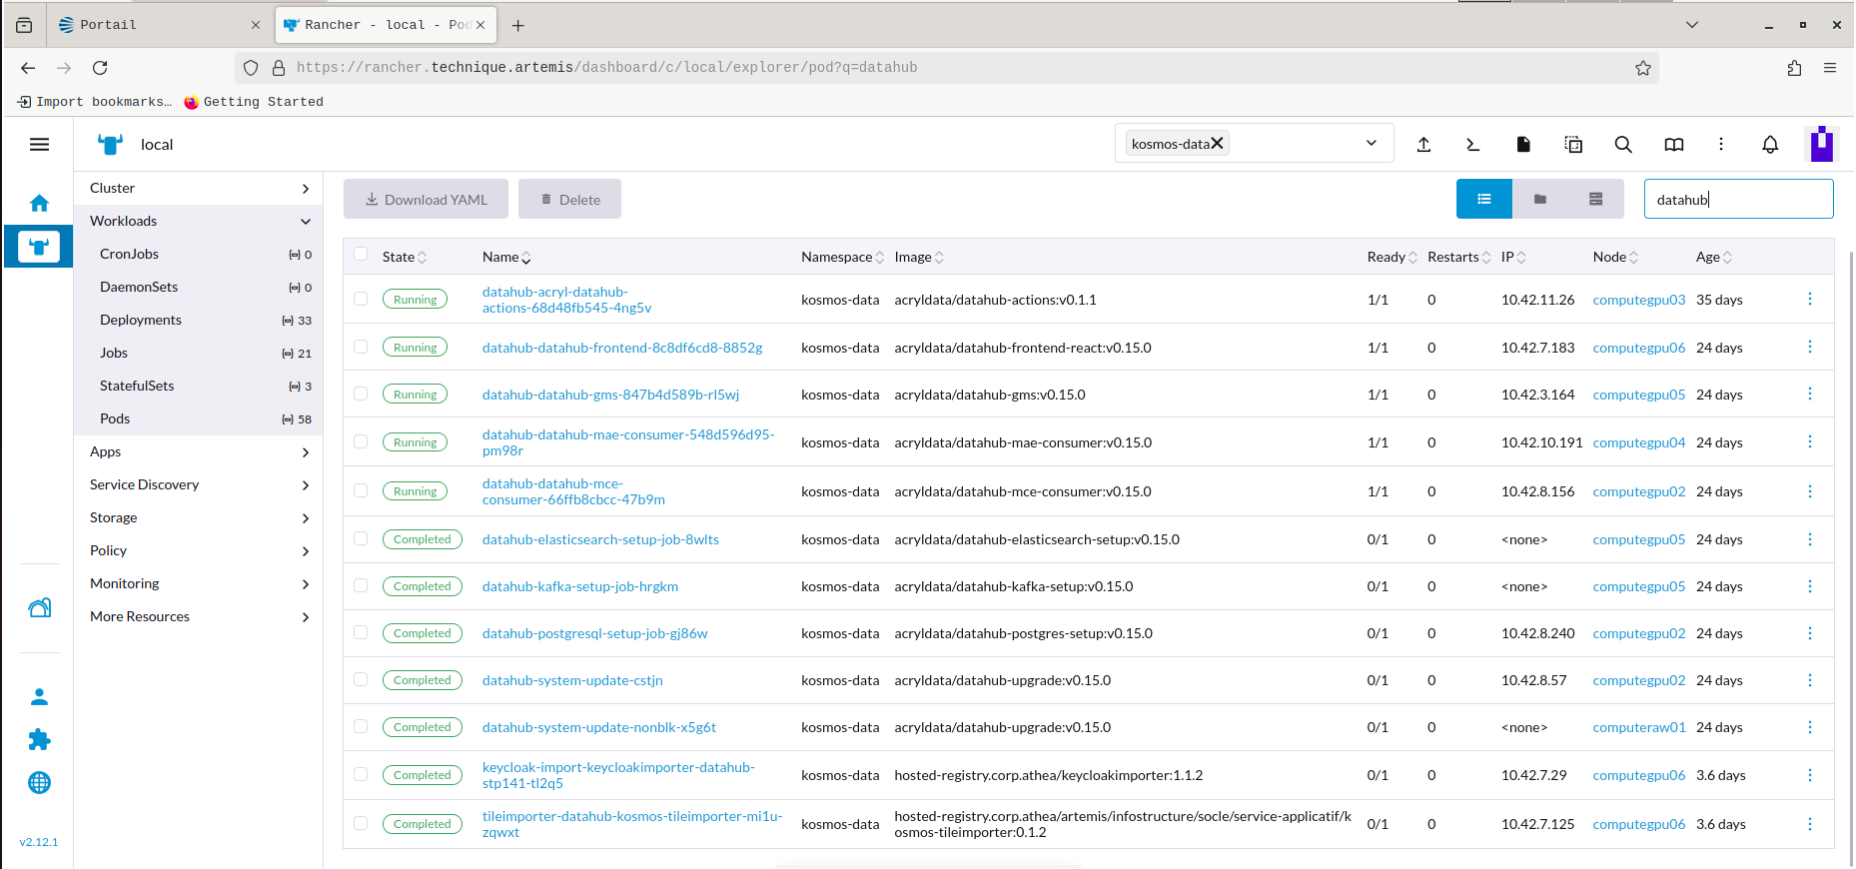Click the Import YAML upload icon
The image size is (1856, 869).
pos(1424,145)
